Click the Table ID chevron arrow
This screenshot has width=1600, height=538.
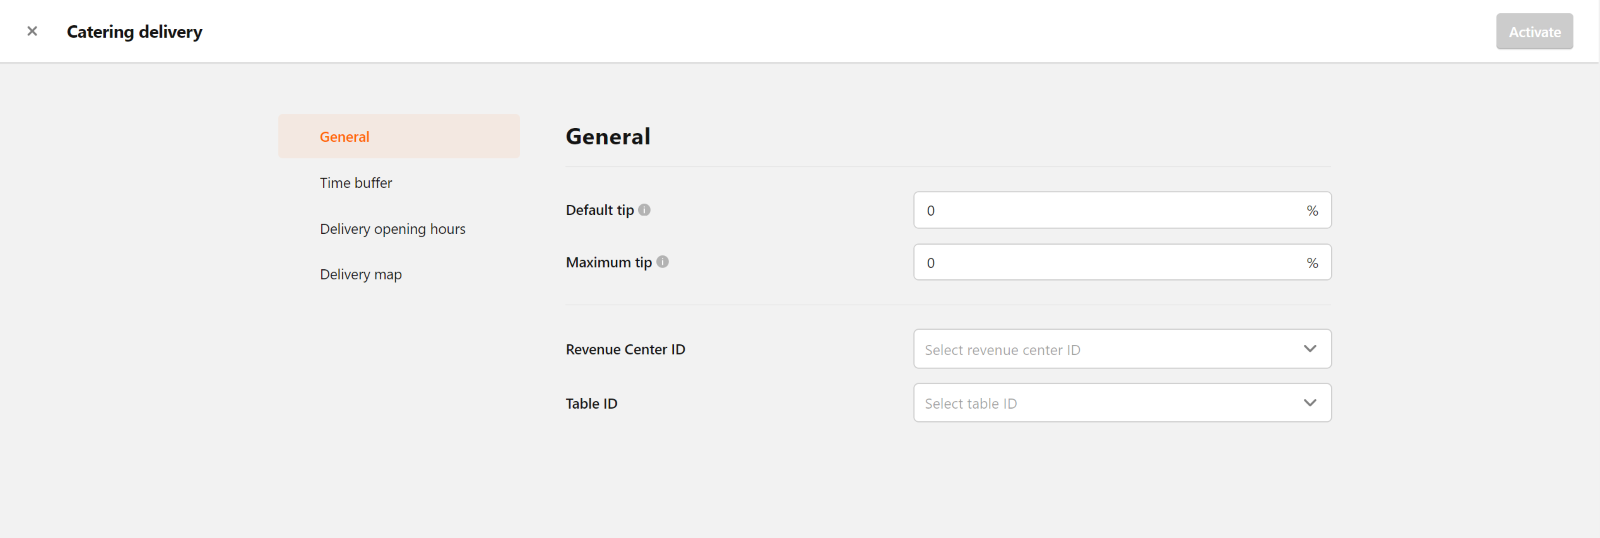(x=1310, y=403)
